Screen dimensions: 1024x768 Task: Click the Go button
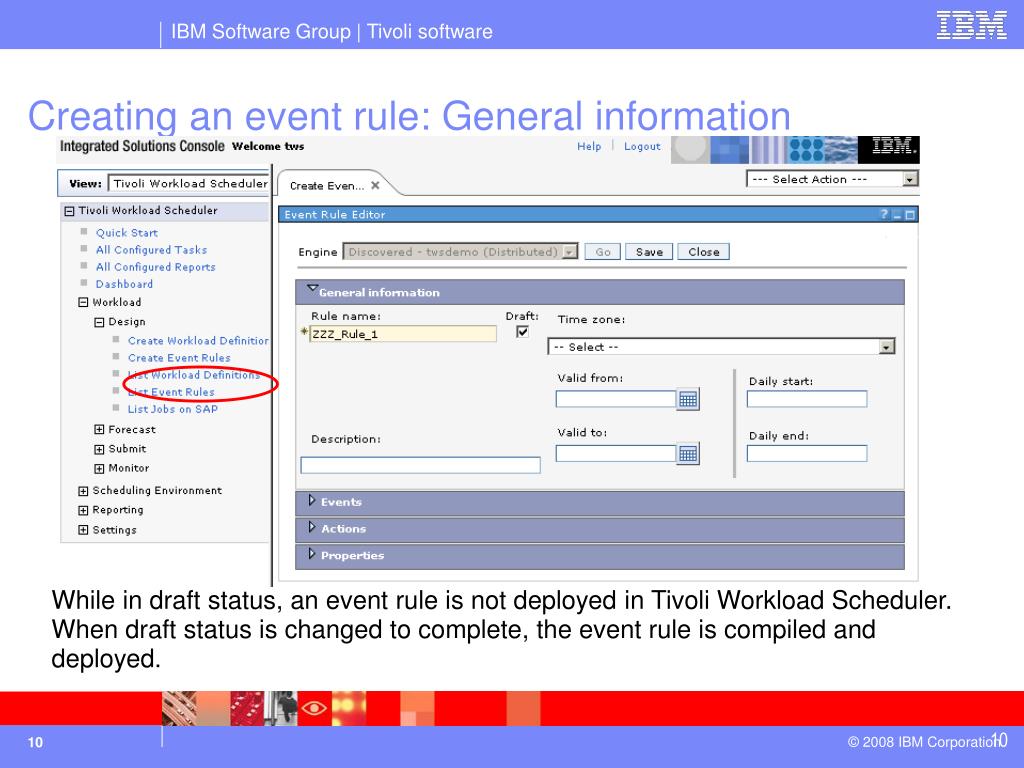click(x=603, y=252)
